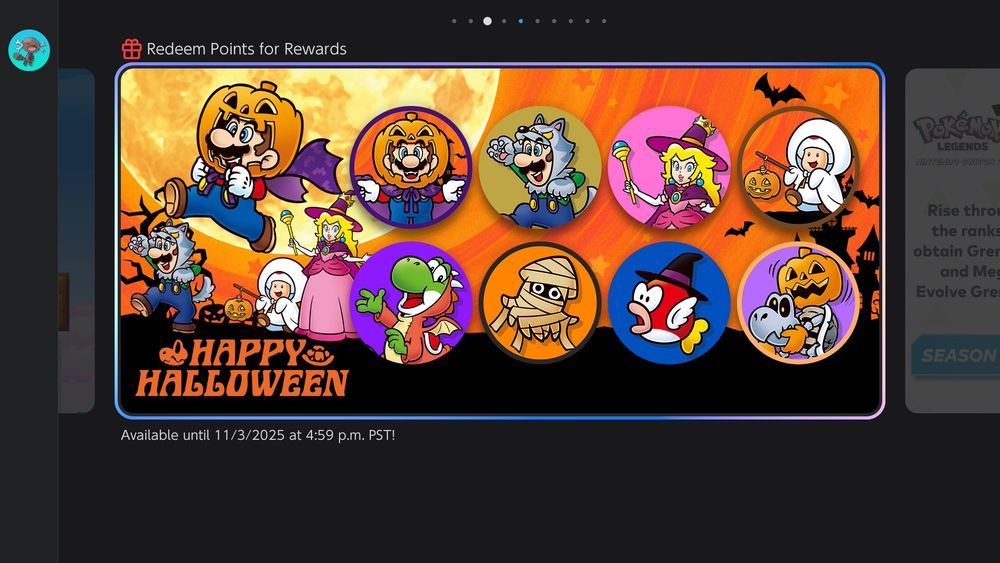Select the pumpkin-head Mario circle icon
The image size is (1000, 563).
[x=411, y=167]
